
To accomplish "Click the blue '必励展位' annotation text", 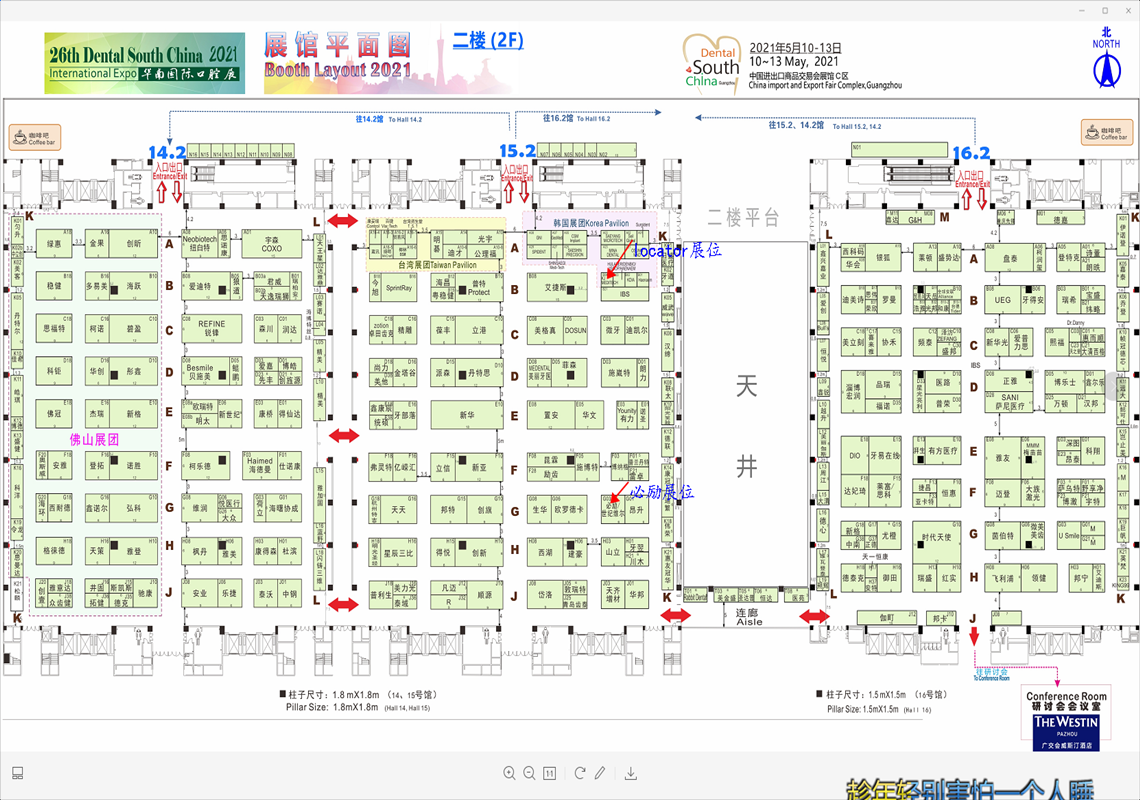I will pos(661,492).
